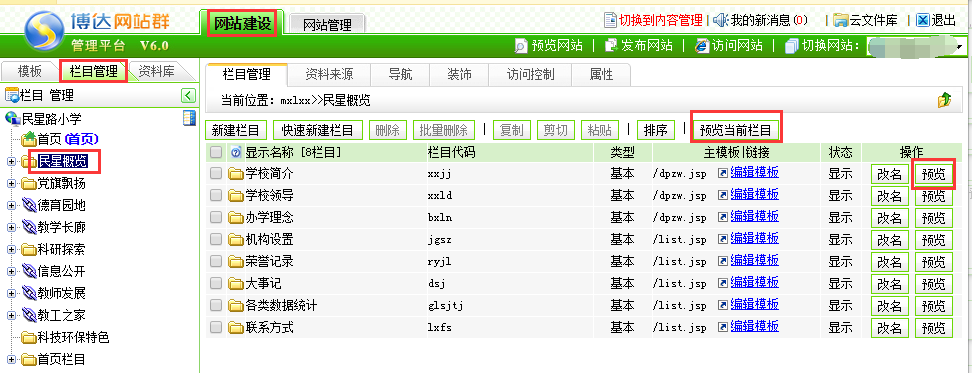Click the go-up-level folder icon
The width and height of the screenshot is (972, 373).
(x=944, y=99)
